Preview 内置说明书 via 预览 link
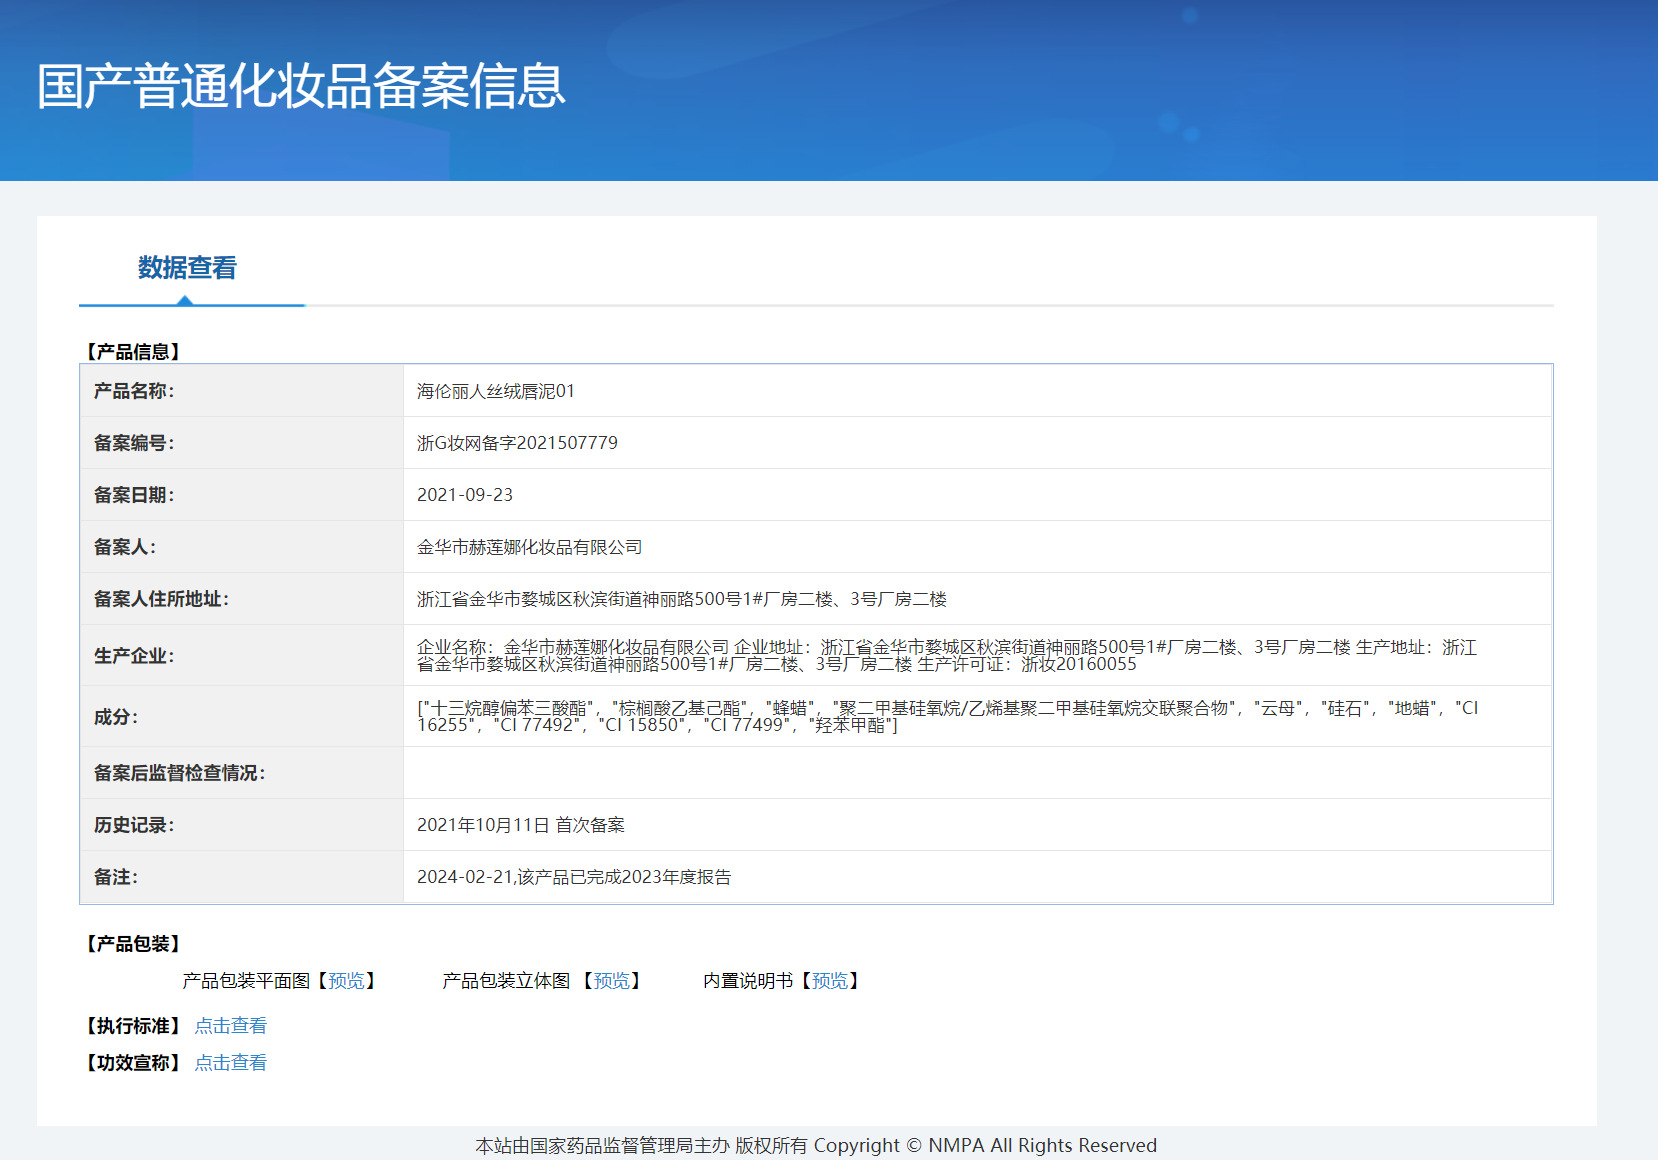 (x=830, y=981)
